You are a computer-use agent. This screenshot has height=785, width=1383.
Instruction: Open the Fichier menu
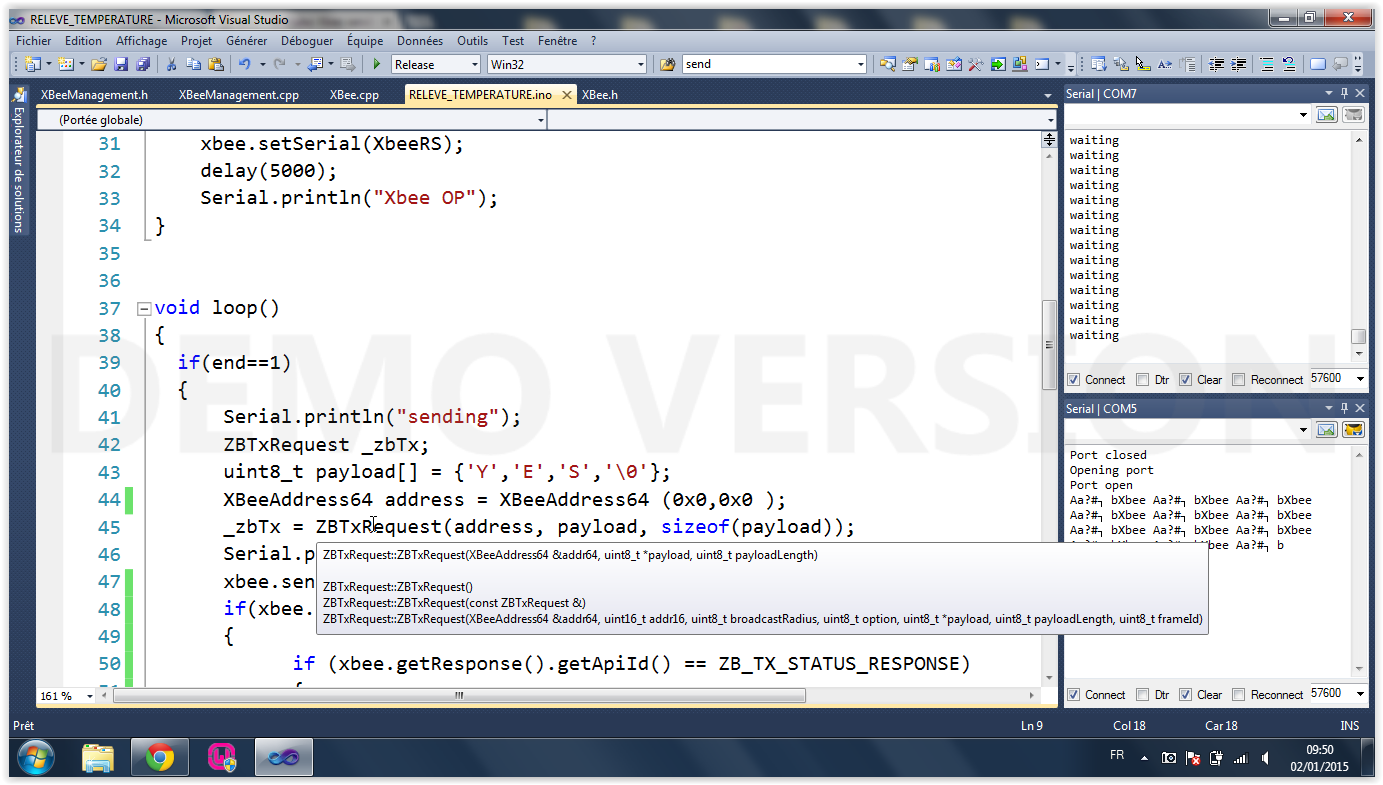(34, 41)
